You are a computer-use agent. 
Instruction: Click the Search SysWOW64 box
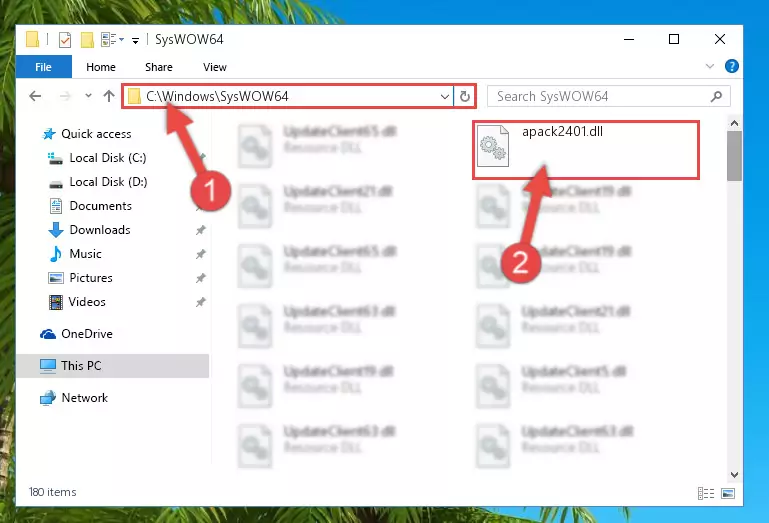point(608,96)
